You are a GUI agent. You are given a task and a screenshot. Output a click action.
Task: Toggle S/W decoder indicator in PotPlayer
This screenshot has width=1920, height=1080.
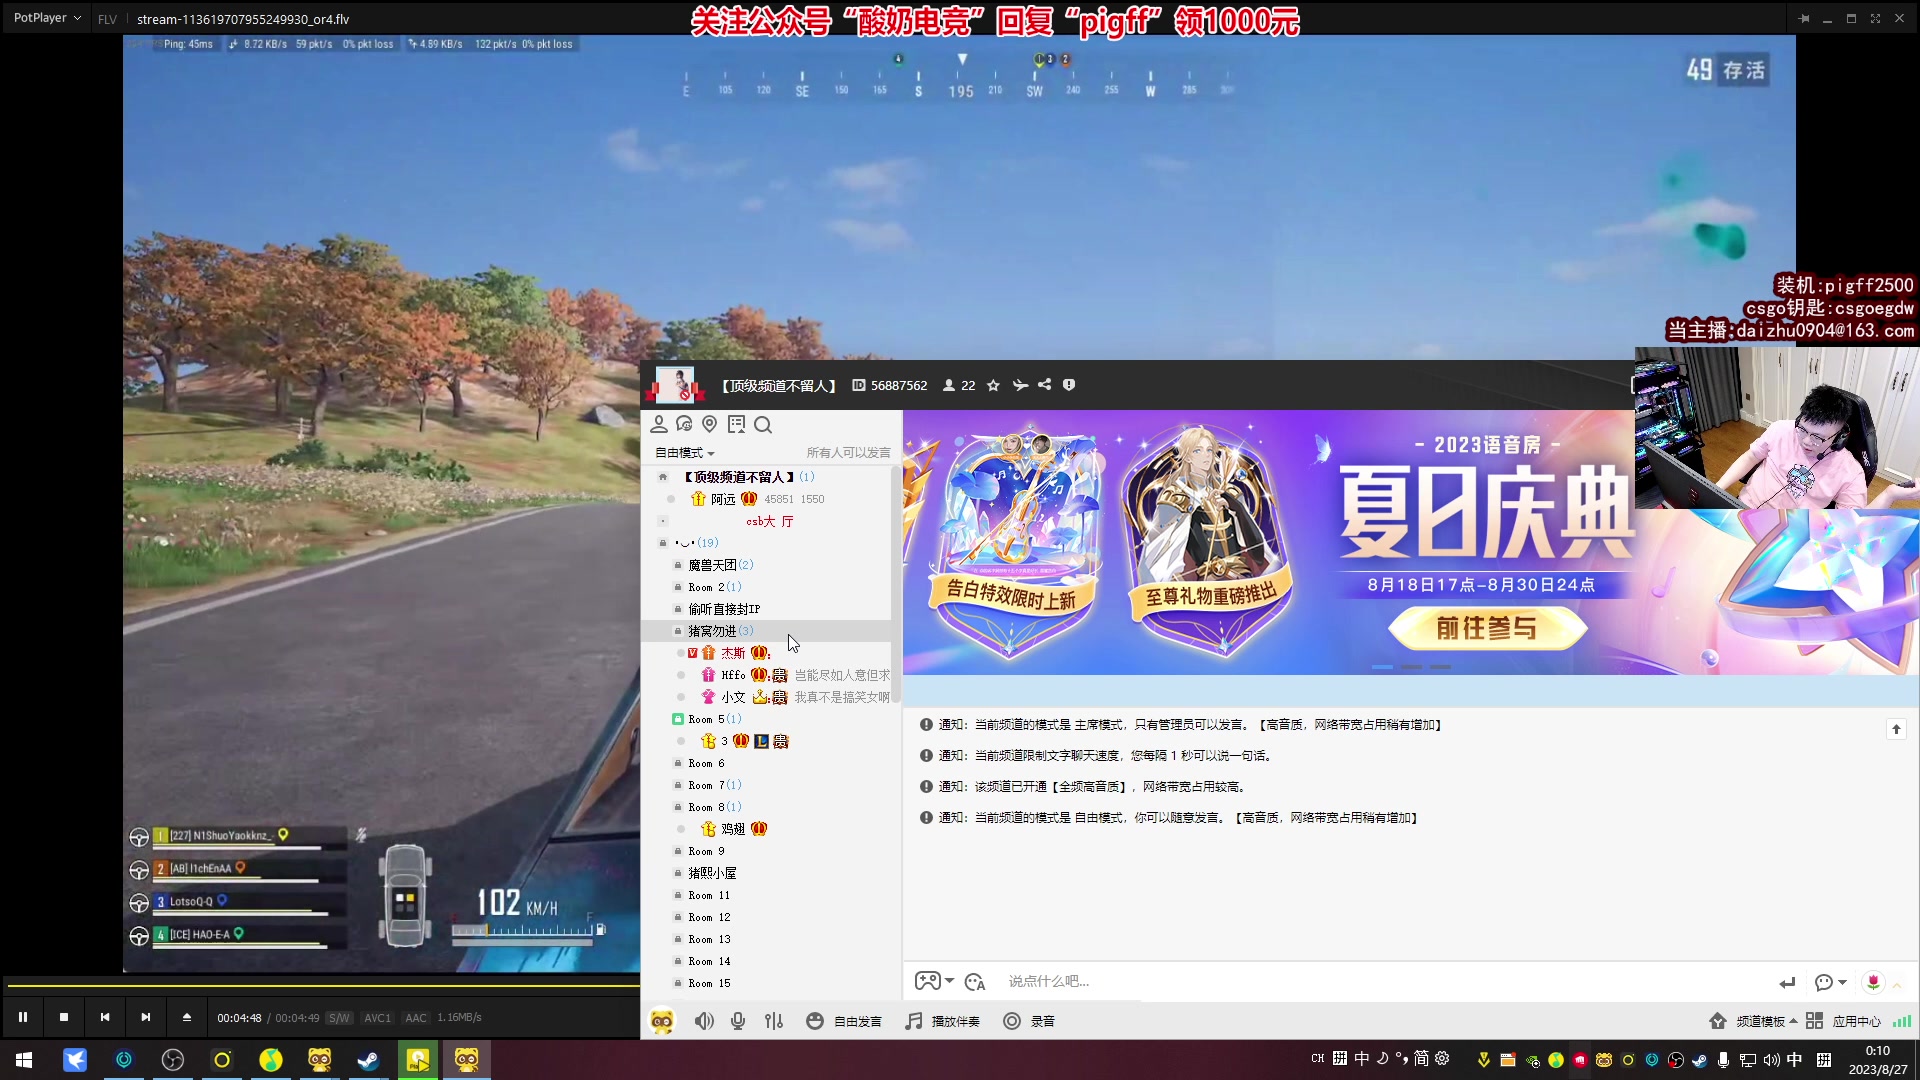[339, 1018]
